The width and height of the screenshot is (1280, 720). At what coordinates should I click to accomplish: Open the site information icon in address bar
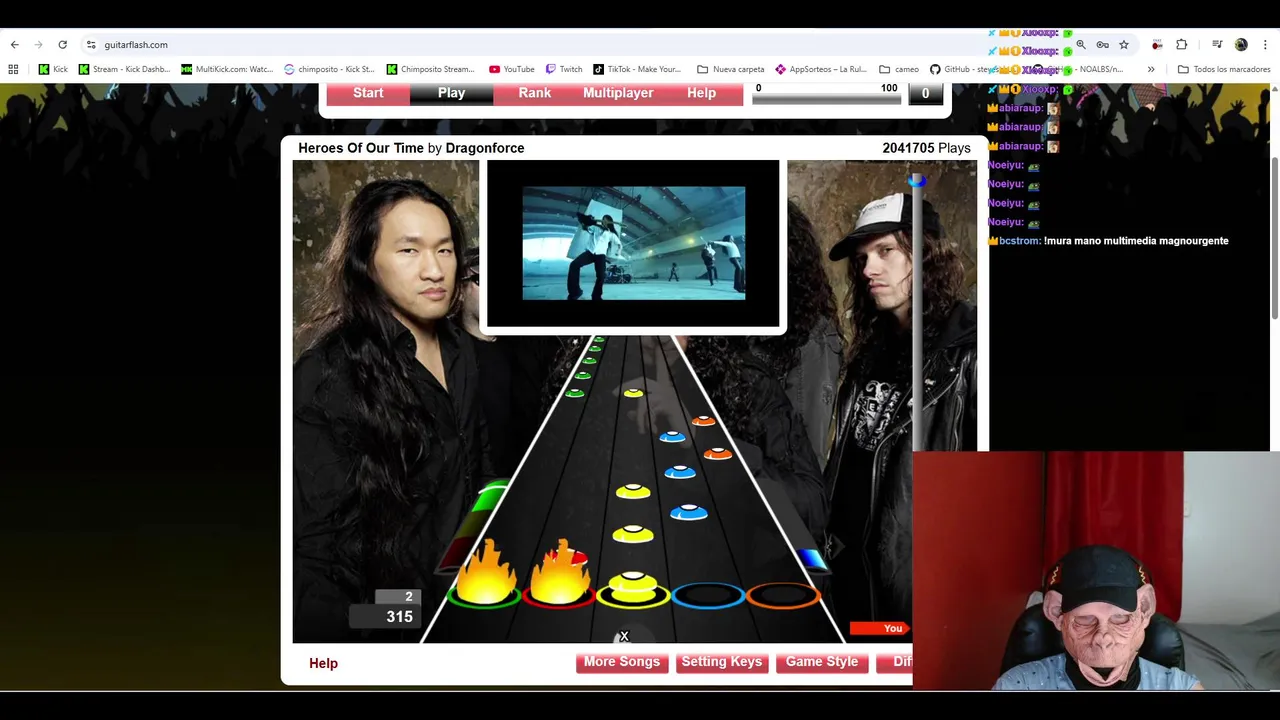[91, 44]
